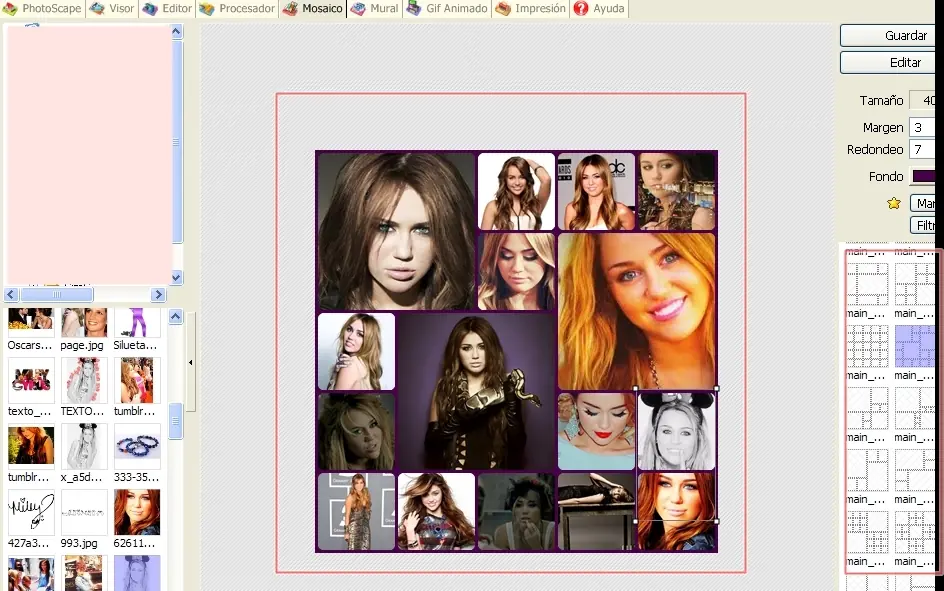Screen dimensions: 944x591
Task: Click the yellow star favorite icon
Action: pyautogui.click(x=893, y=203)
